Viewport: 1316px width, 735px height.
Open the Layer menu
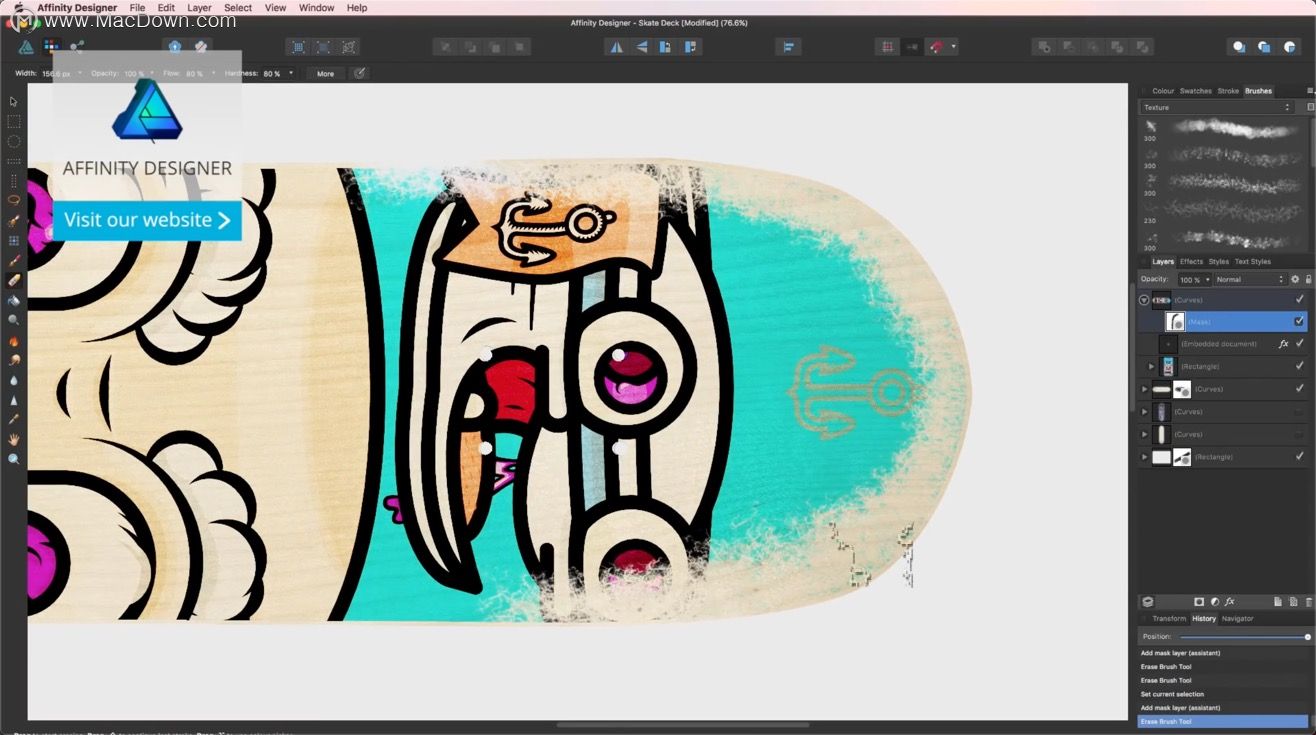[199, 7]
